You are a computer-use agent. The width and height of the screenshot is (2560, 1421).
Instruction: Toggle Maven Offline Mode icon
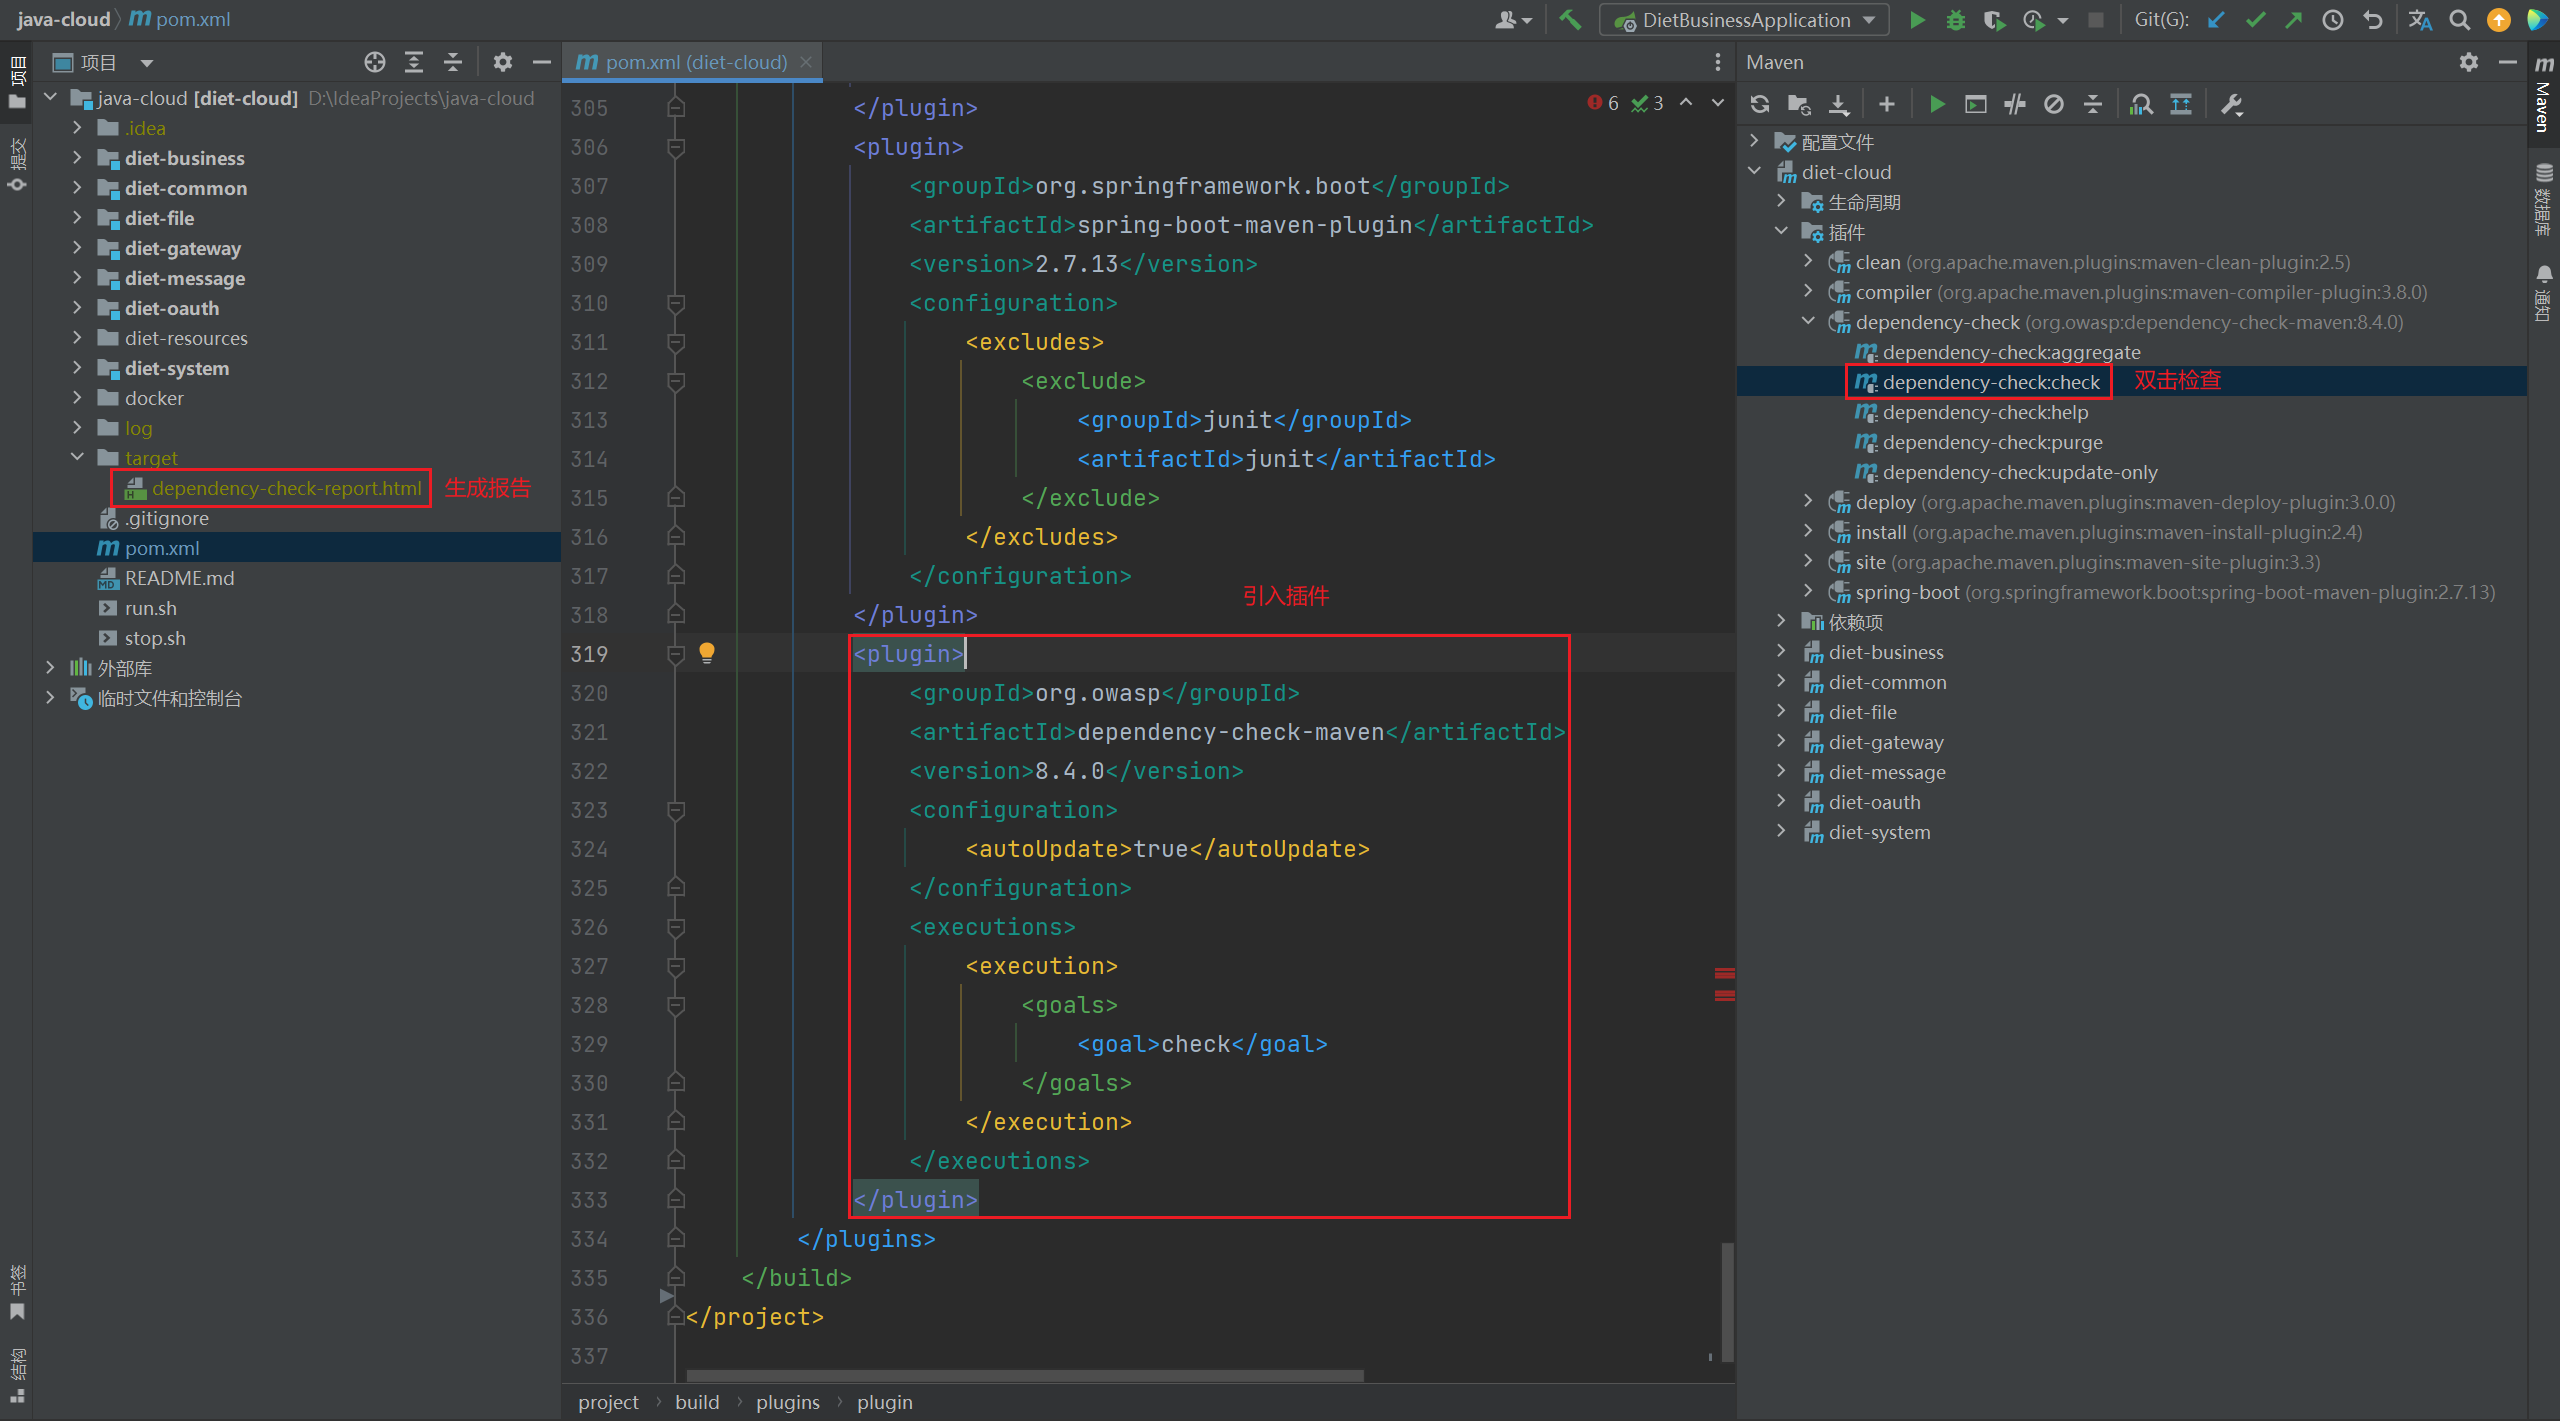[2015, 104]
